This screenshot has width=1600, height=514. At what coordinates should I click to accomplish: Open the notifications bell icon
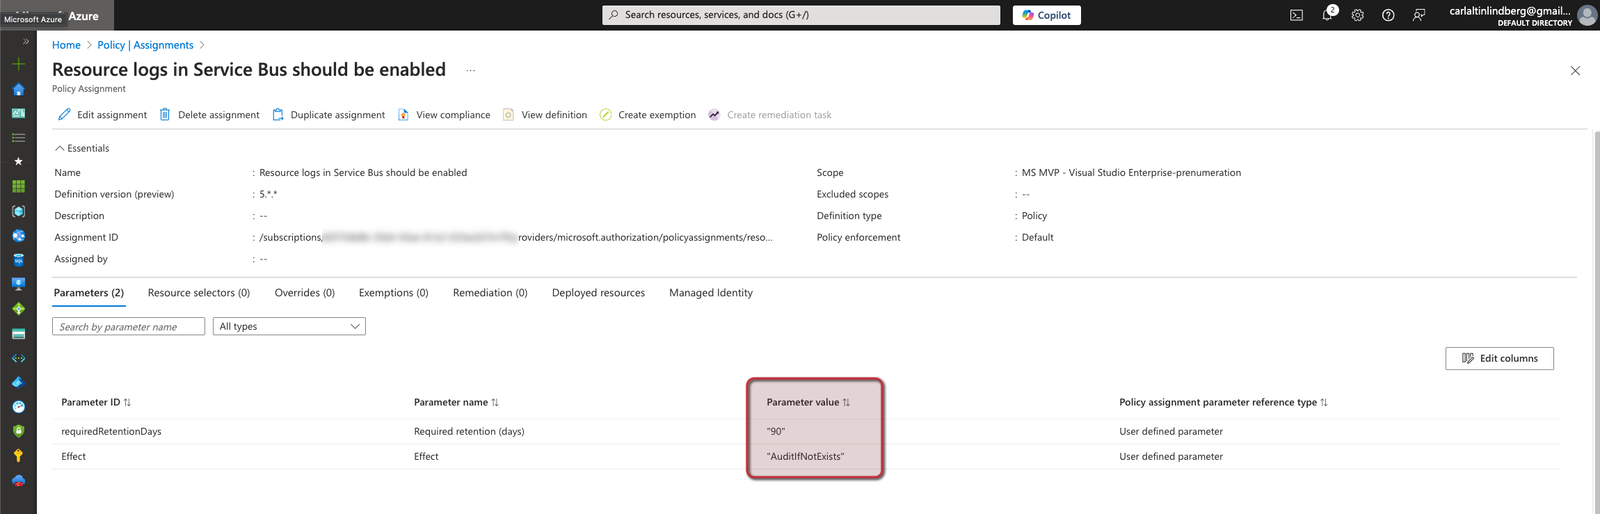point(1327,15)
